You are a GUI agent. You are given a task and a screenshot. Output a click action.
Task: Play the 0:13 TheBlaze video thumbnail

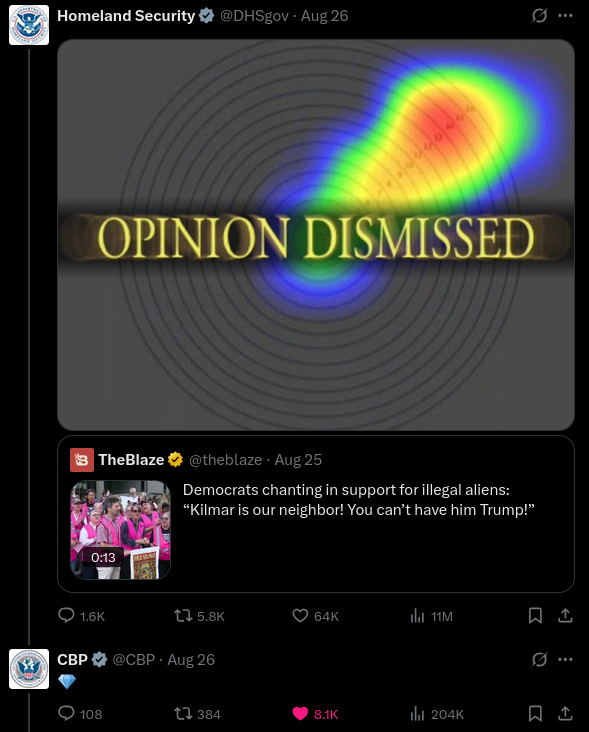point(120,530)
